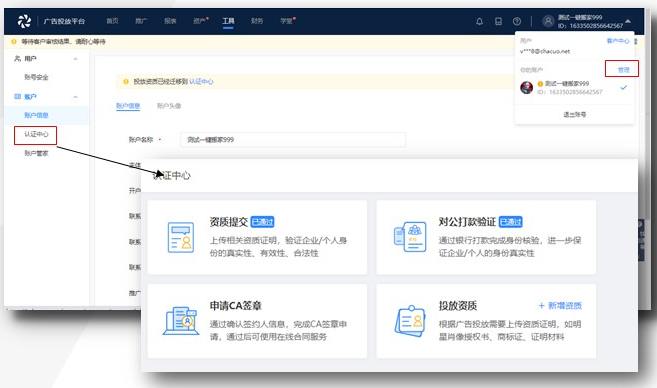Viewport: 657px width, 388px height.
Task: Open the 申请CA签章 card
Action: [x=257, y=321]
